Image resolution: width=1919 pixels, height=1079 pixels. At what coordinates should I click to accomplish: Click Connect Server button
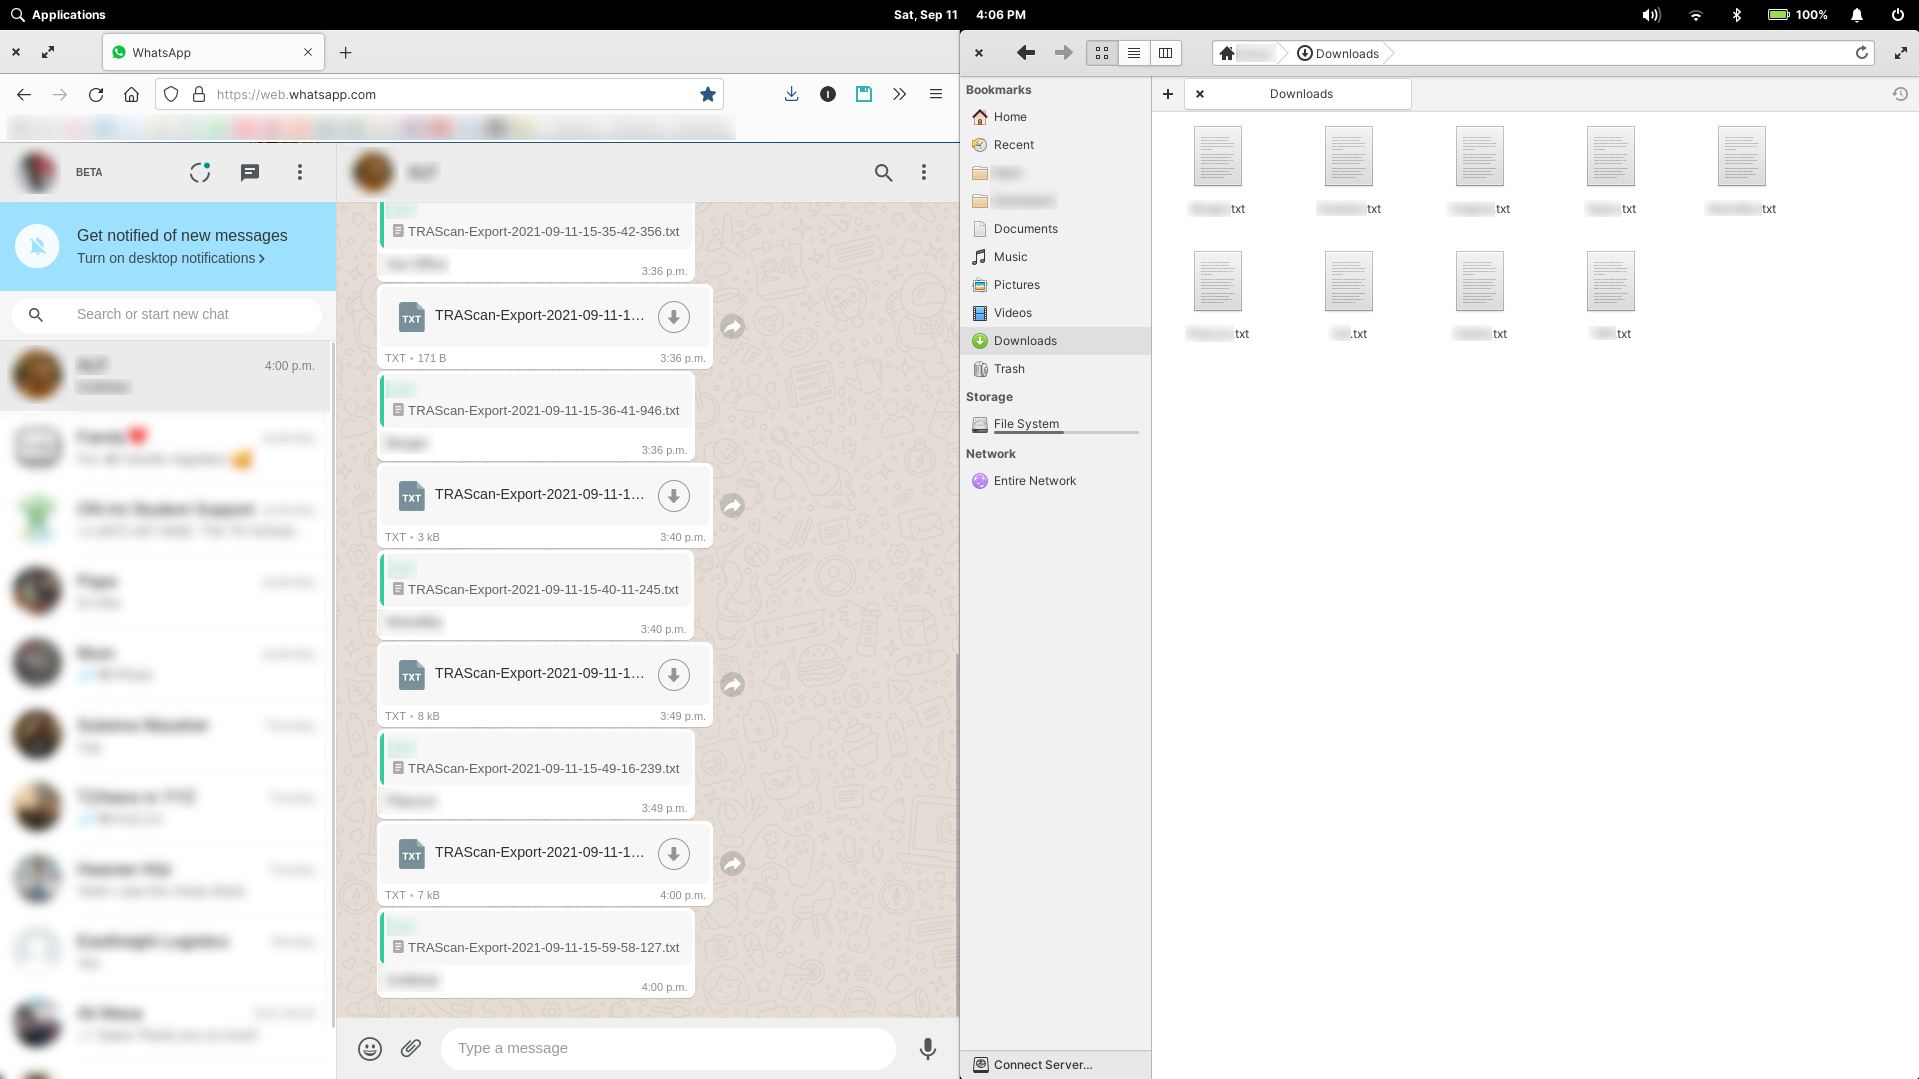tap(1042, 1065)
